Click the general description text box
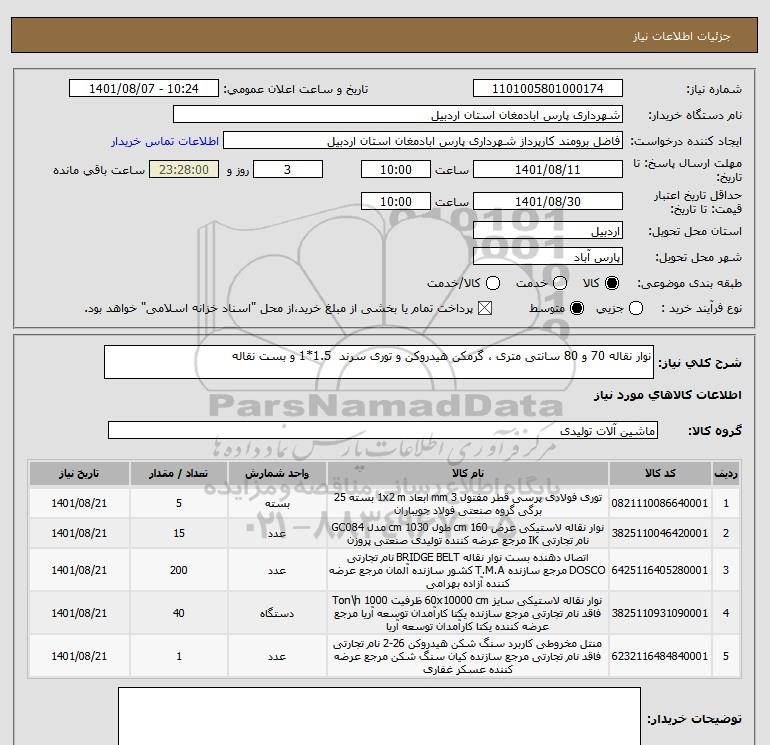 click(379, 362)
